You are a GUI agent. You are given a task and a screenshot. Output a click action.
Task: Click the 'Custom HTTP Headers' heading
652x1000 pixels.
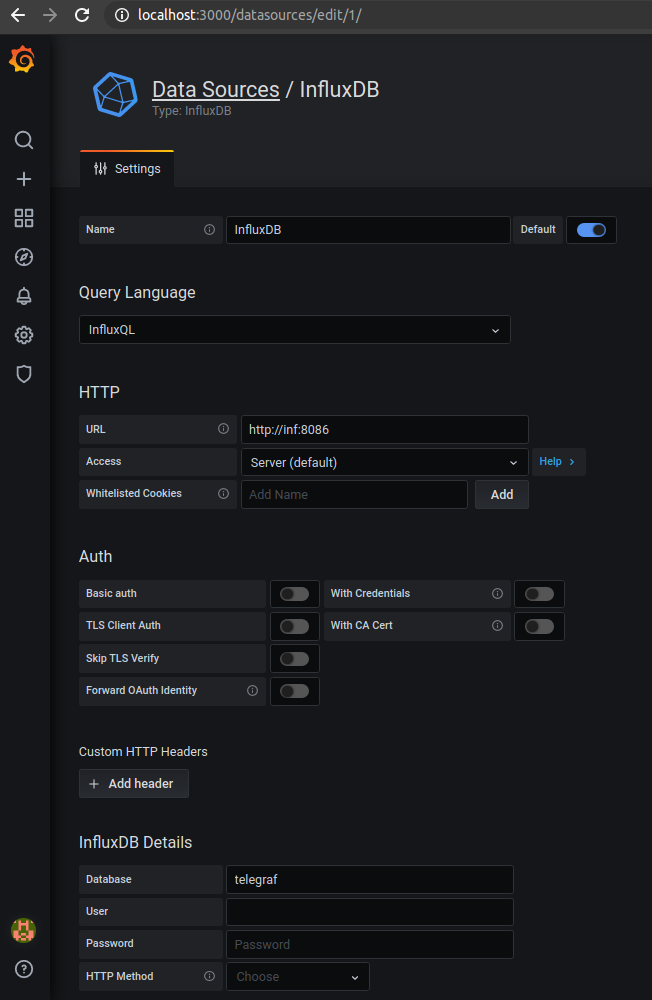pos(143,752)
